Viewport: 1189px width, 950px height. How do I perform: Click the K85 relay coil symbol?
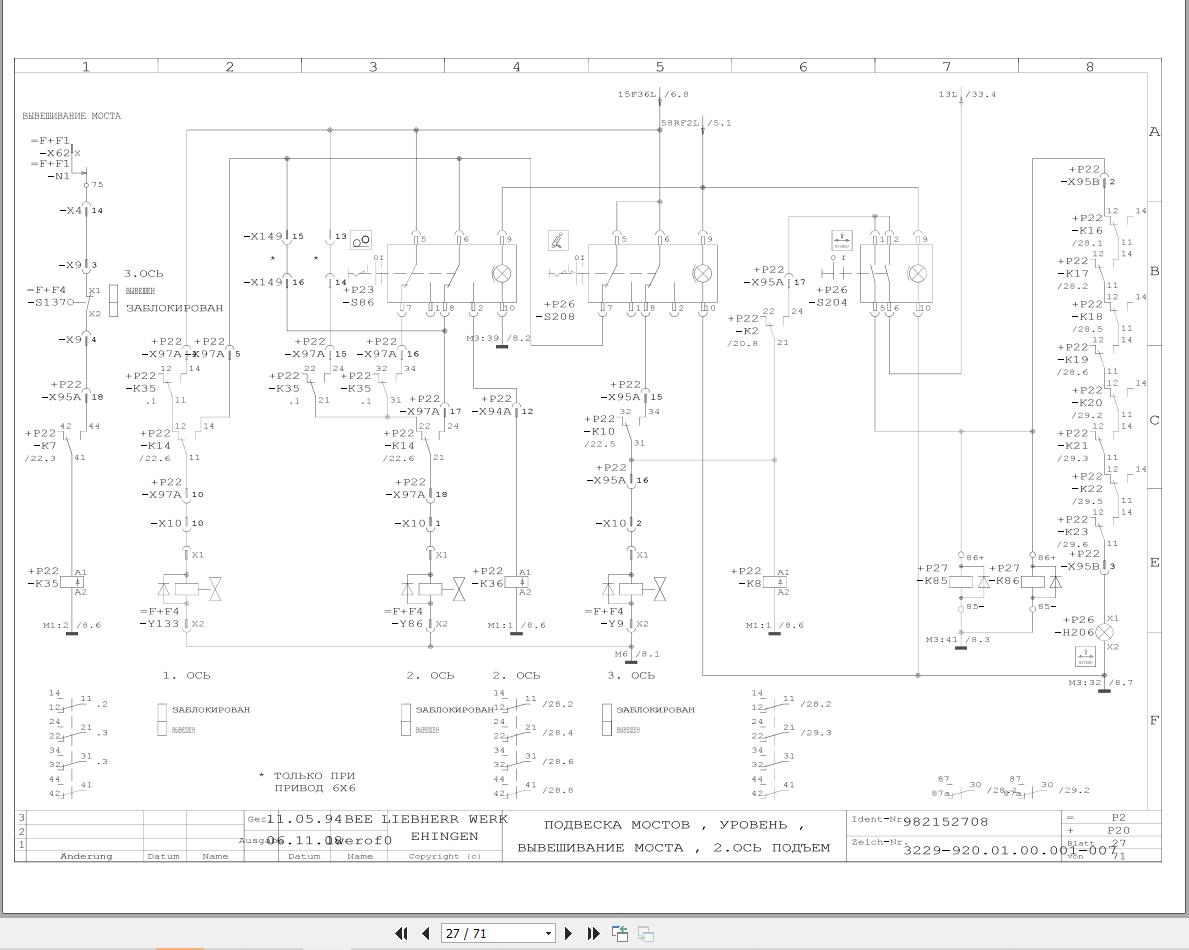pyautogui.click(x=961, y=581)
